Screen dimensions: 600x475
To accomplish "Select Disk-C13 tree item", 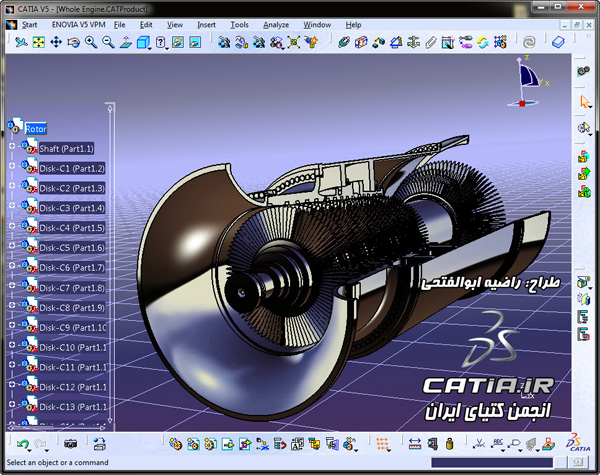I will coord(73,407).
